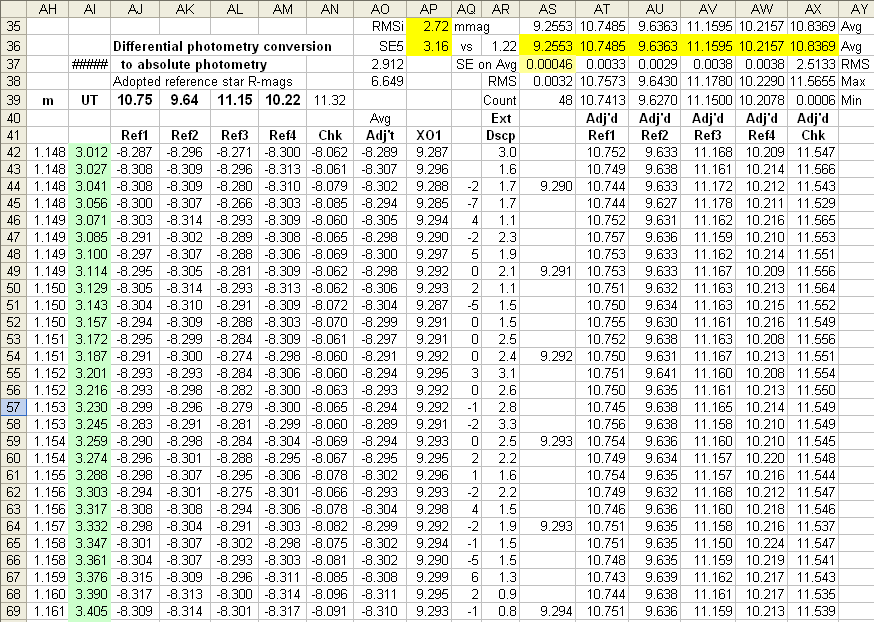
Task: Click value 2.912 in row 37
Action: coord(380,65)
